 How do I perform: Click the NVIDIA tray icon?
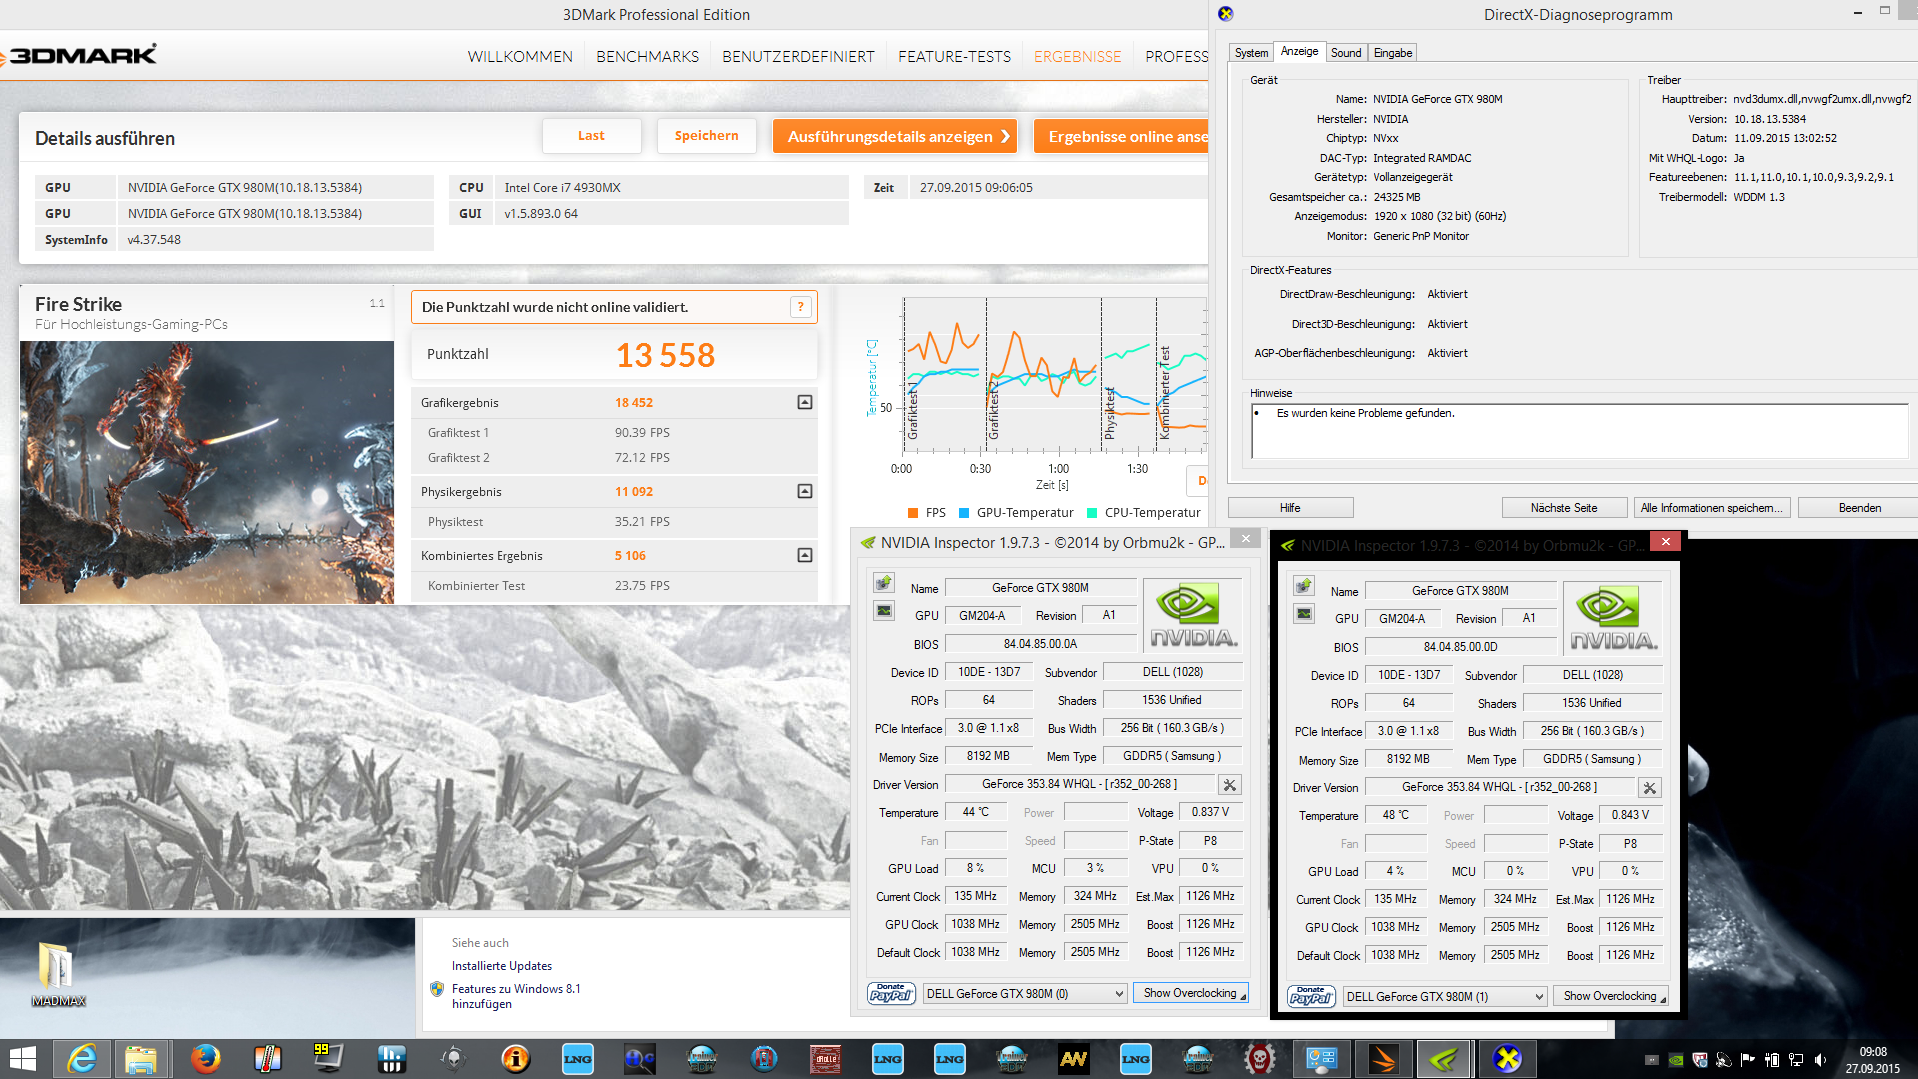click(x=1675, y=1060)
